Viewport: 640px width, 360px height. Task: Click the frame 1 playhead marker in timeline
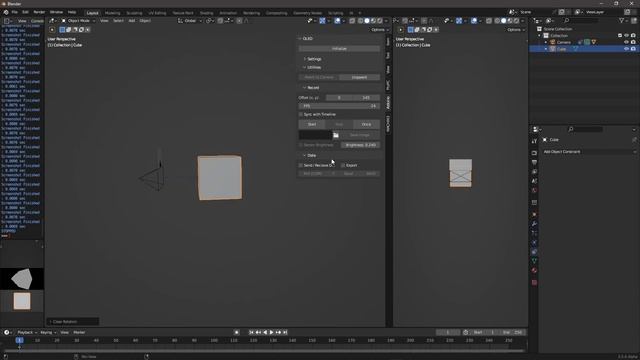tap(19, 340)
